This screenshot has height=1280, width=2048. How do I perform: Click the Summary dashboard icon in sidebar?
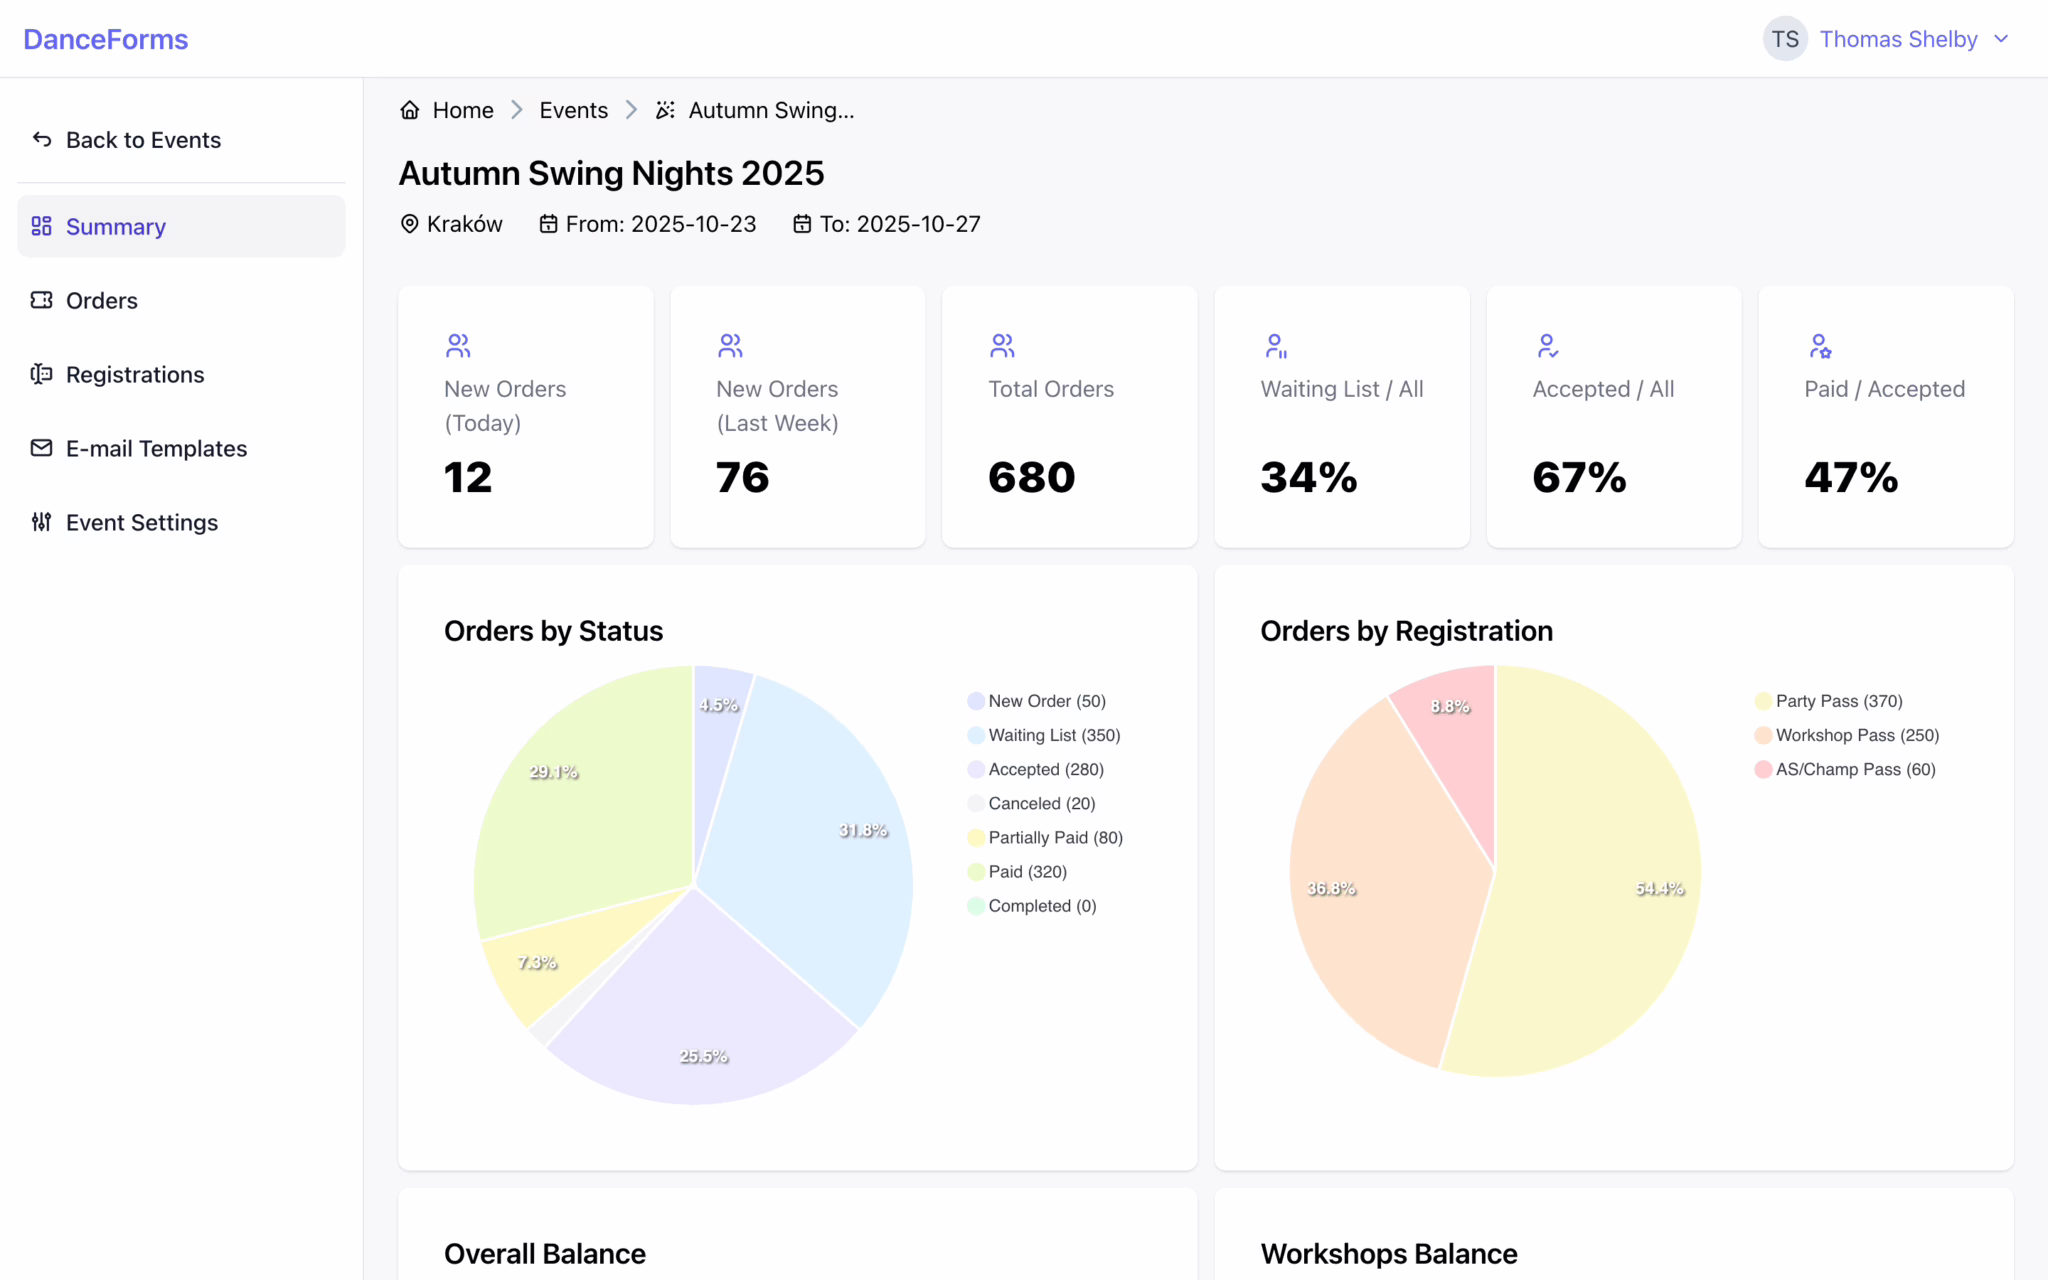(x=41, y=226)
